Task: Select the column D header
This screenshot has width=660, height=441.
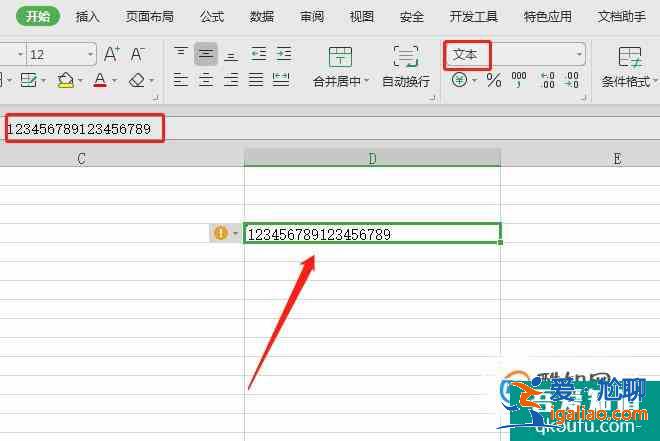Action: pos(373,159)
